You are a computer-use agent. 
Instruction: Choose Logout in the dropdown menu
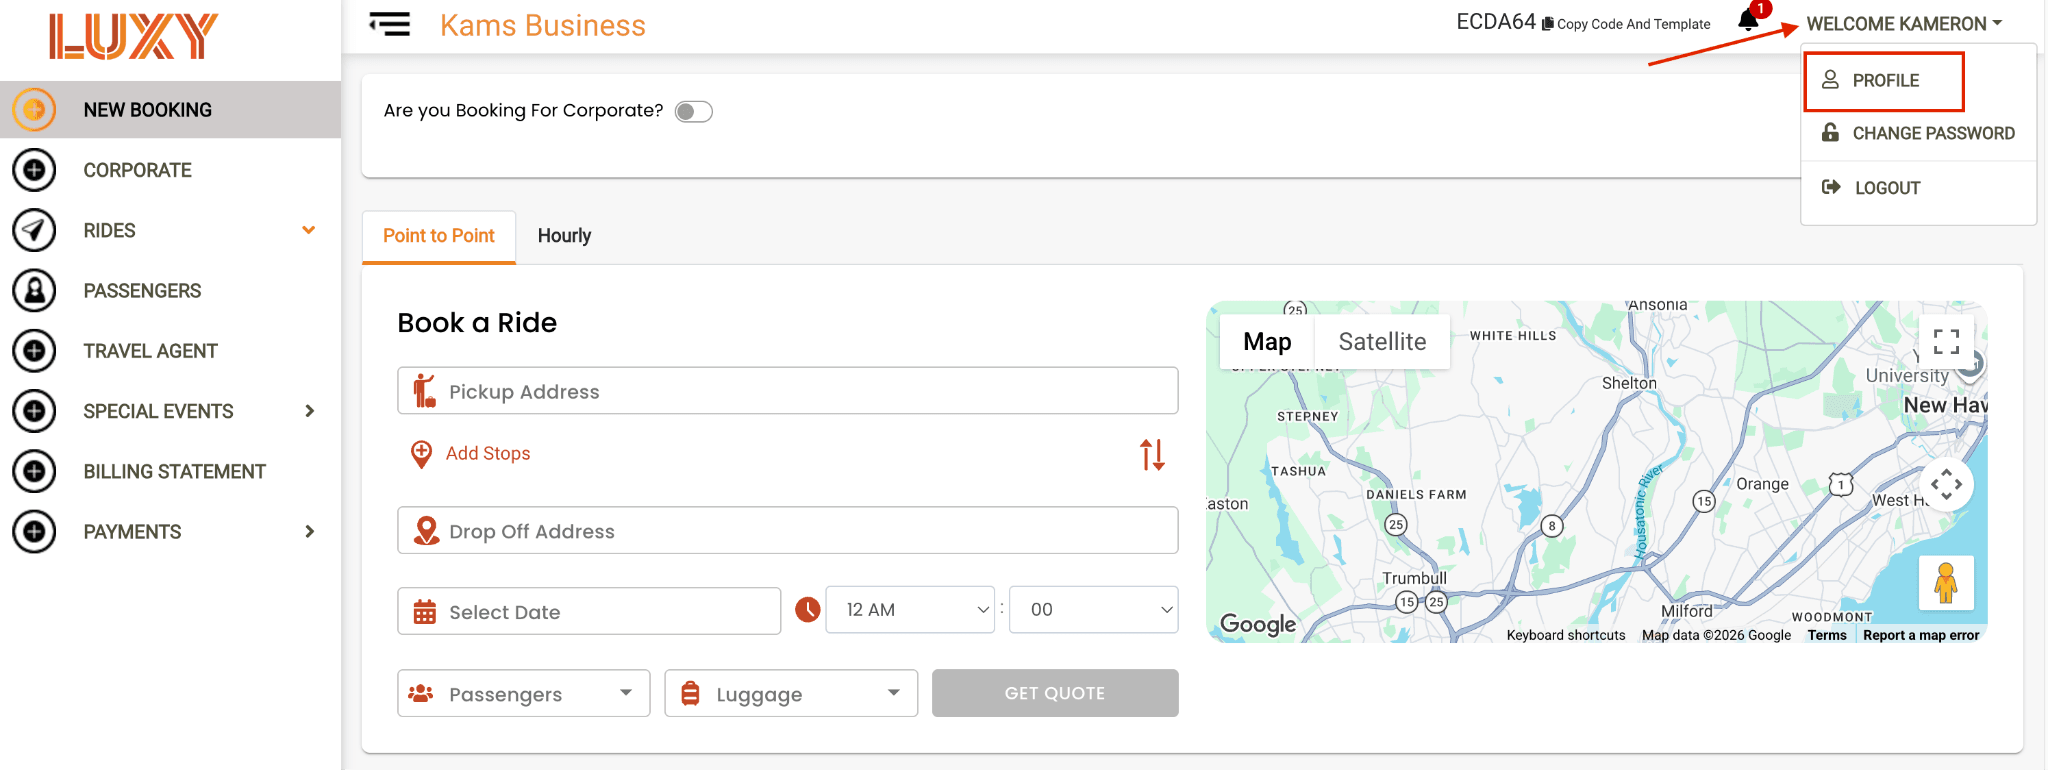[1887, 188]
